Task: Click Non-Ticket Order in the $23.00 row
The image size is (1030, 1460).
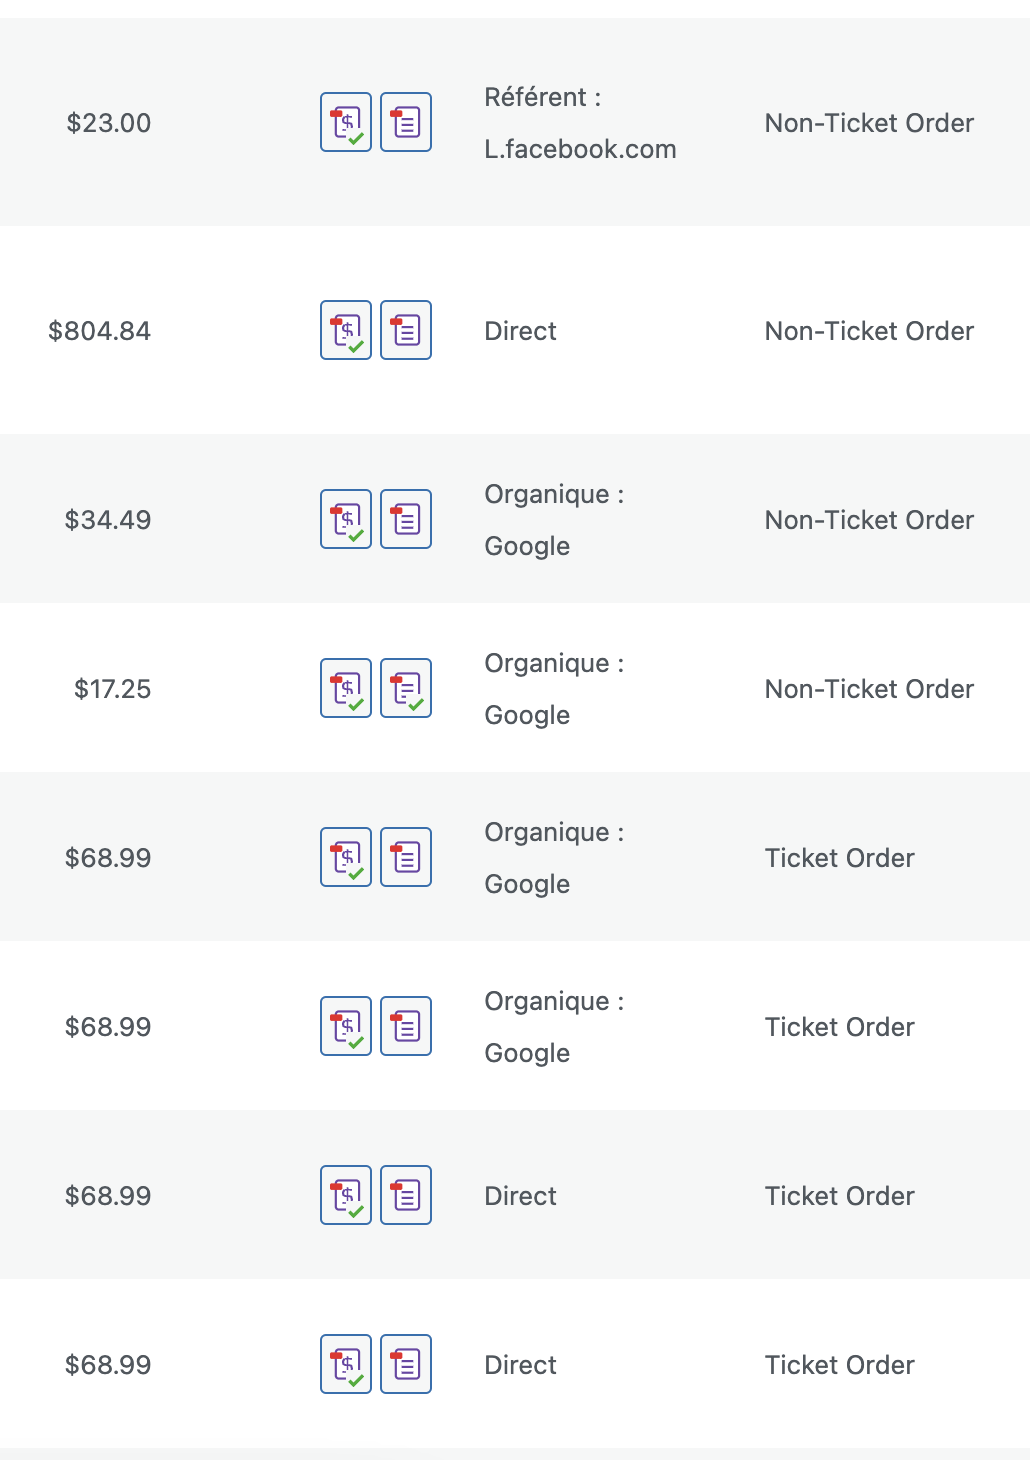Action: point(869,123)
